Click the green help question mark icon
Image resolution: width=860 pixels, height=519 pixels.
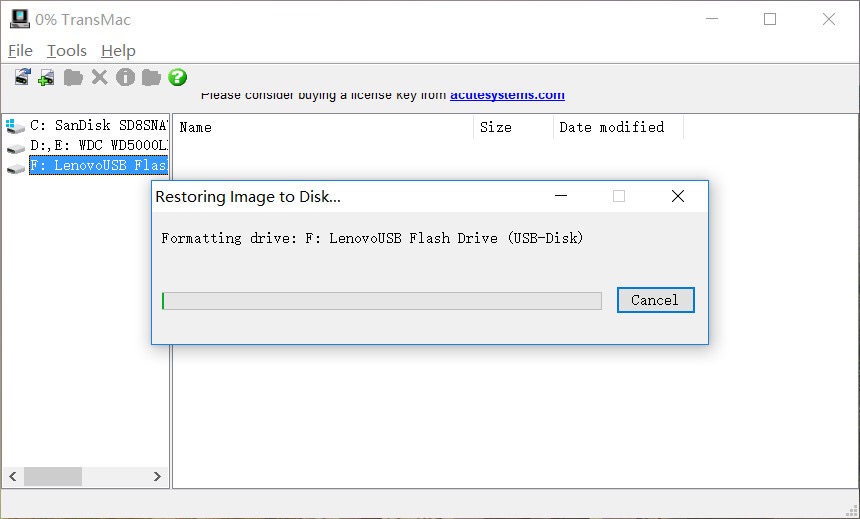click(x=178, y=77)
